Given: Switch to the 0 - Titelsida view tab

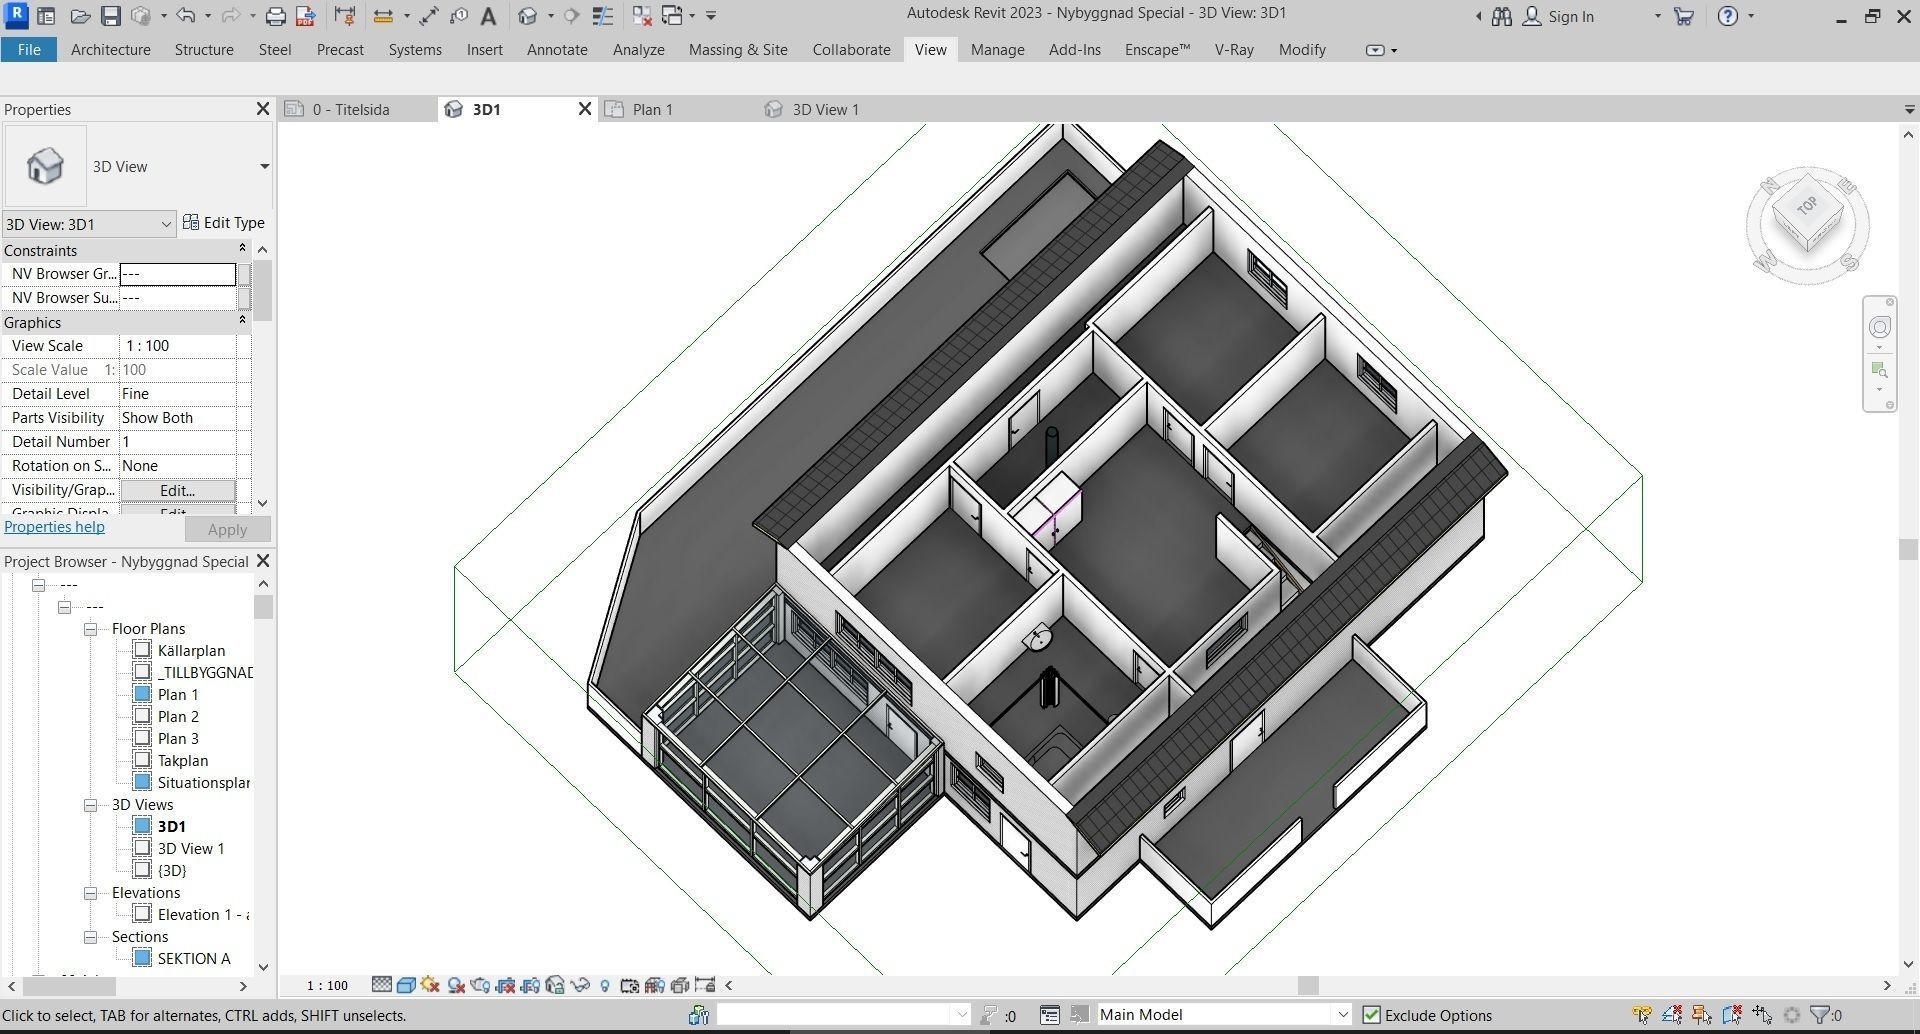Looking at the screenshot, I should [x=351, y=109].
